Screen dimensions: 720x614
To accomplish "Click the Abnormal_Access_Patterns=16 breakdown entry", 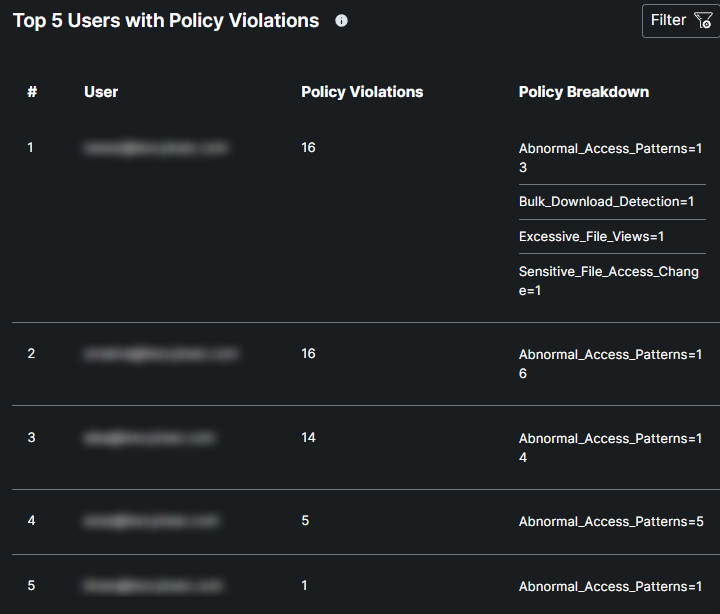I will 611,364.
